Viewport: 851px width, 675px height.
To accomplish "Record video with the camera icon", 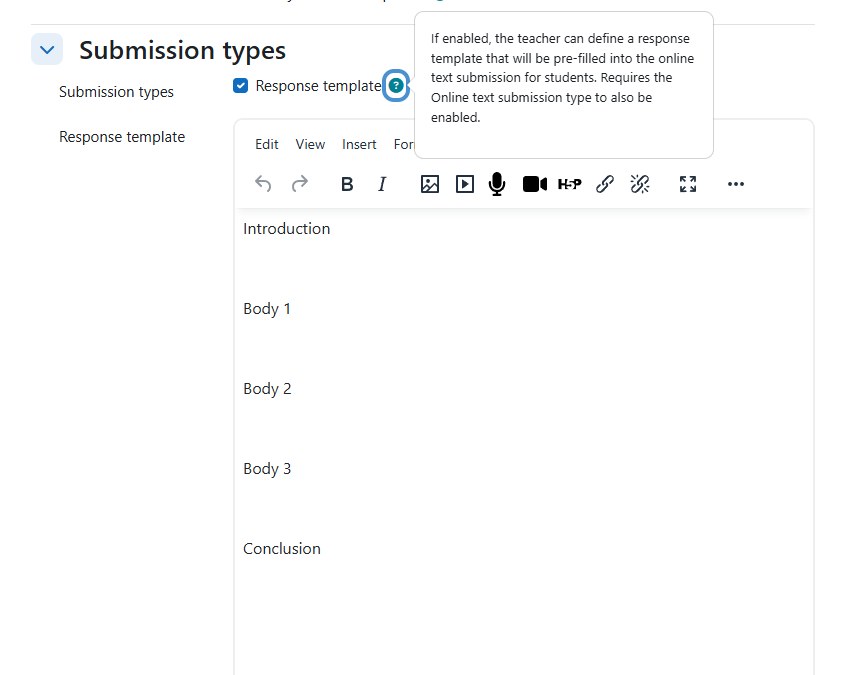I will [x=535, y=184].
